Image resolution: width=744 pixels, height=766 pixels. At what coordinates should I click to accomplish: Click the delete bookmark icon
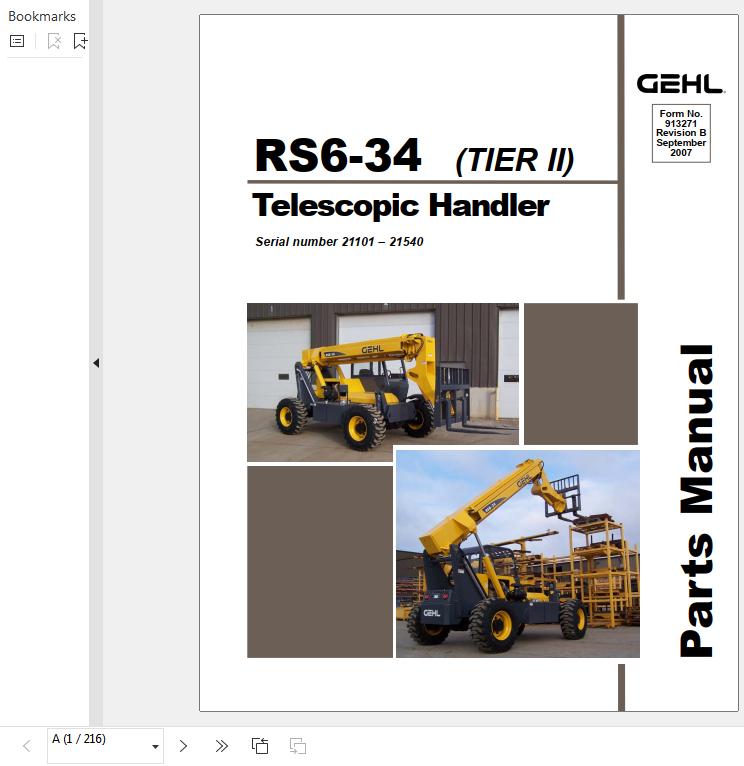coord(54,41)
